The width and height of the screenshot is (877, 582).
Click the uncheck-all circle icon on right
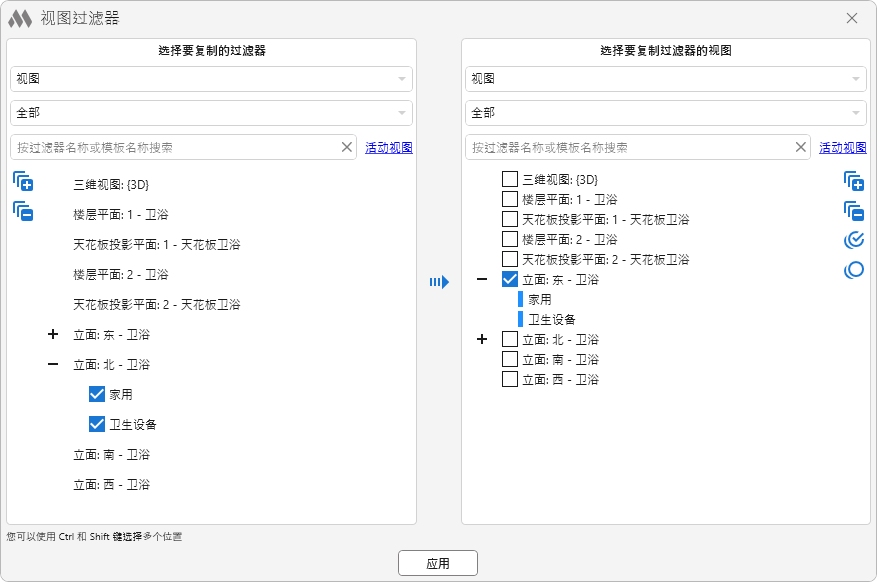tap(853, 270)
